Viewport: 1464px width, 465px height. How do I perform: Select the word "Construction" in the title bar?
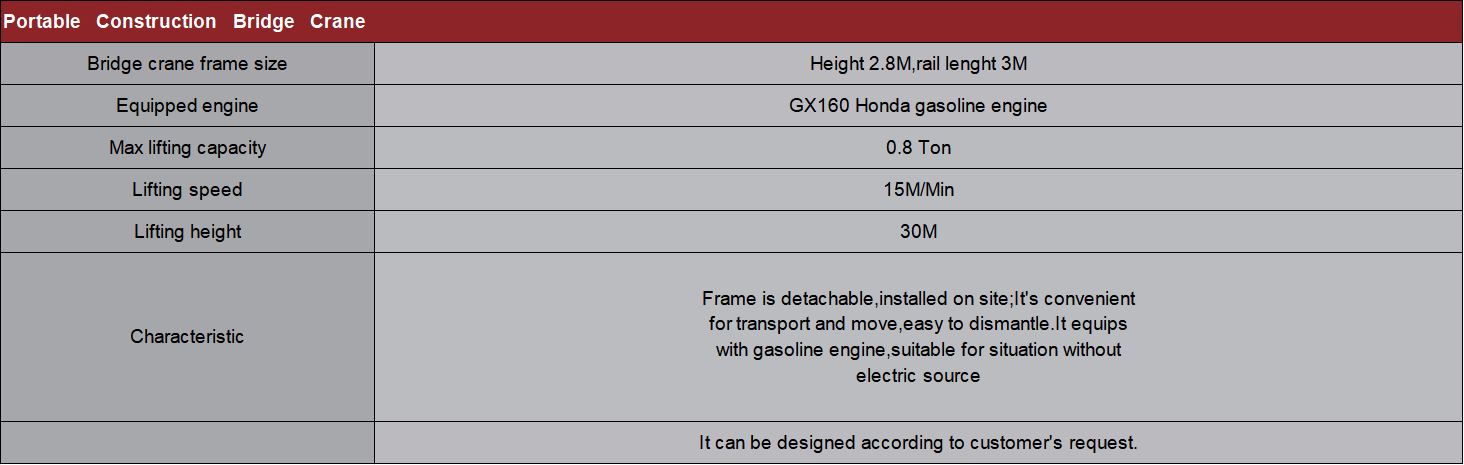[156, 22]
